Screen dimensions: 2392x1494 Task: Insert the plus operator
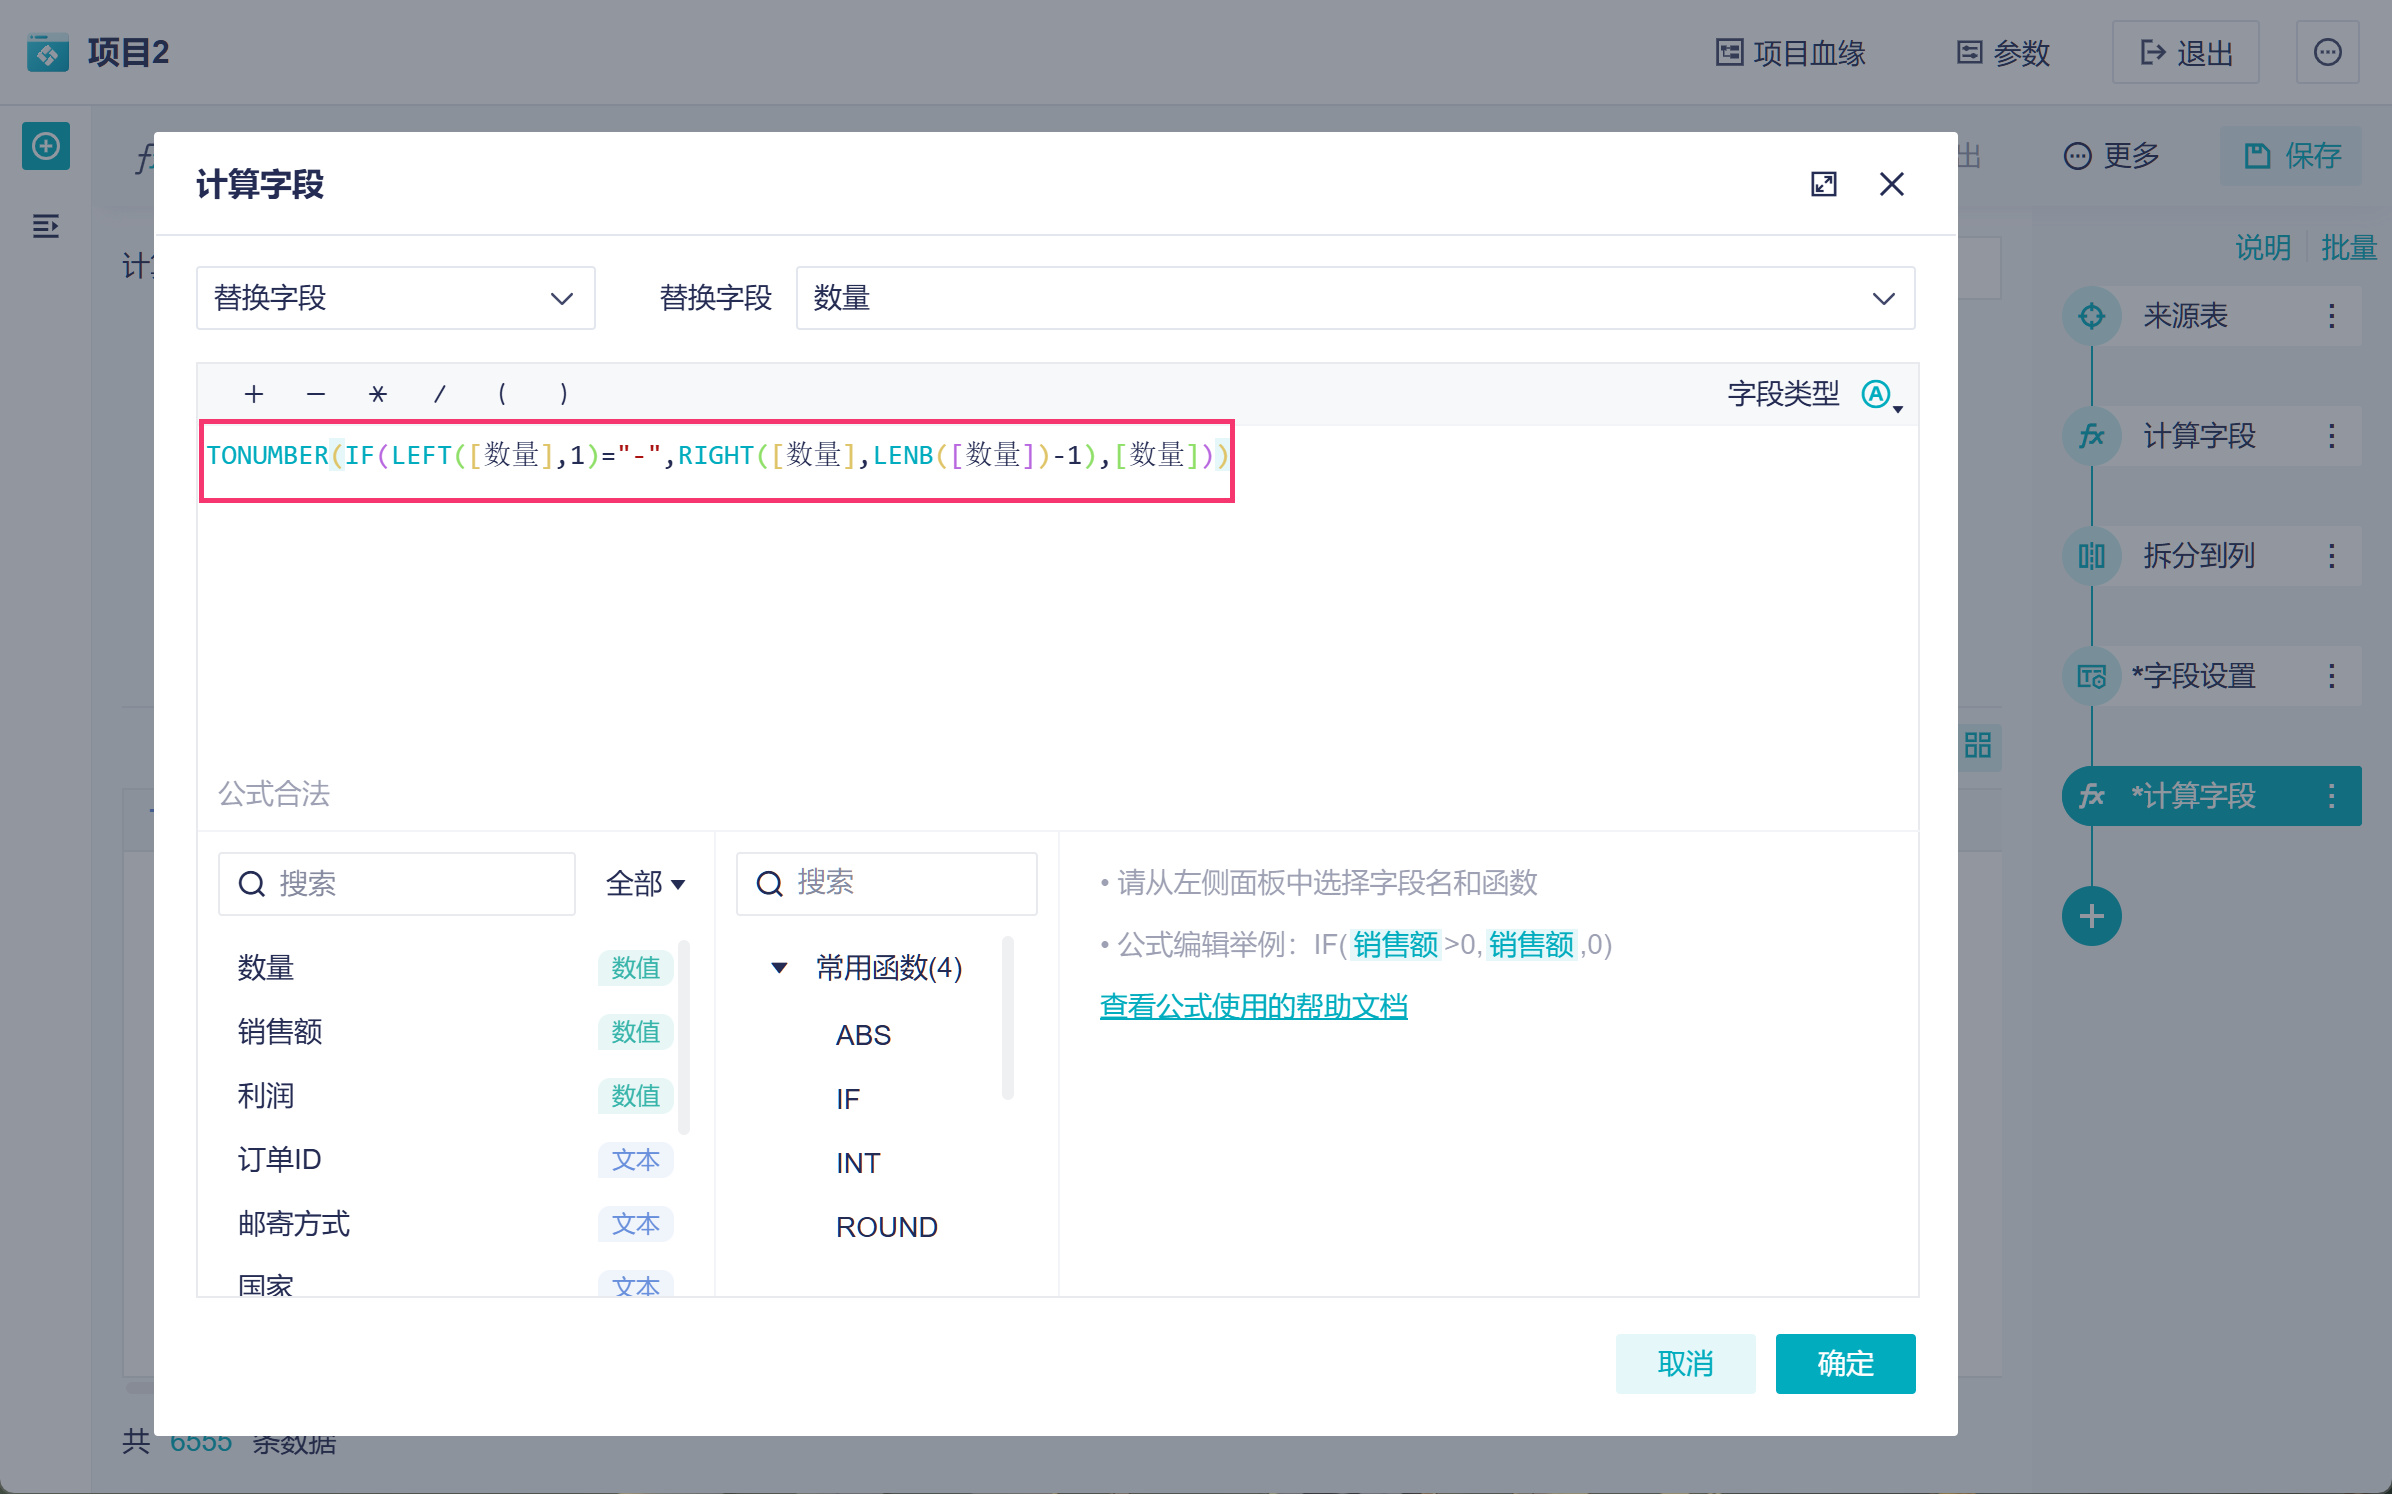(254, 394)
